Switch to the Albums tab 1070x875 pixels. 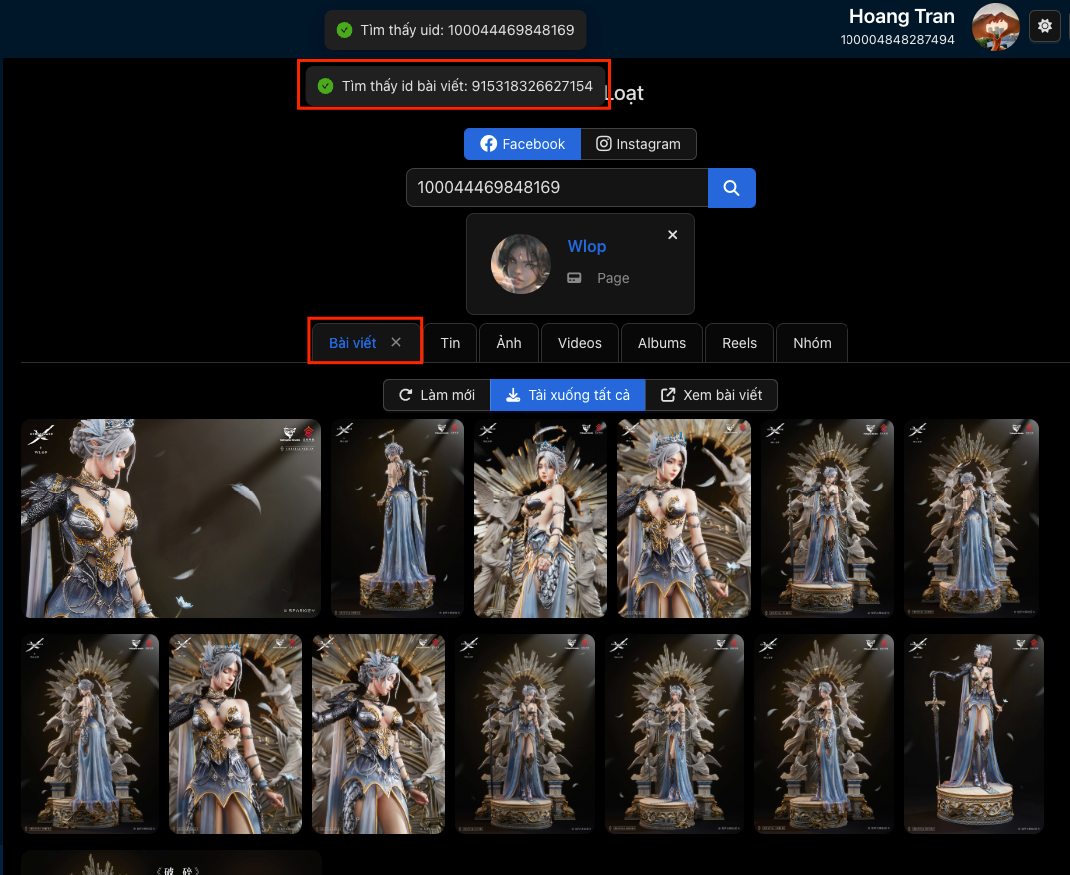tap(662, 343)
